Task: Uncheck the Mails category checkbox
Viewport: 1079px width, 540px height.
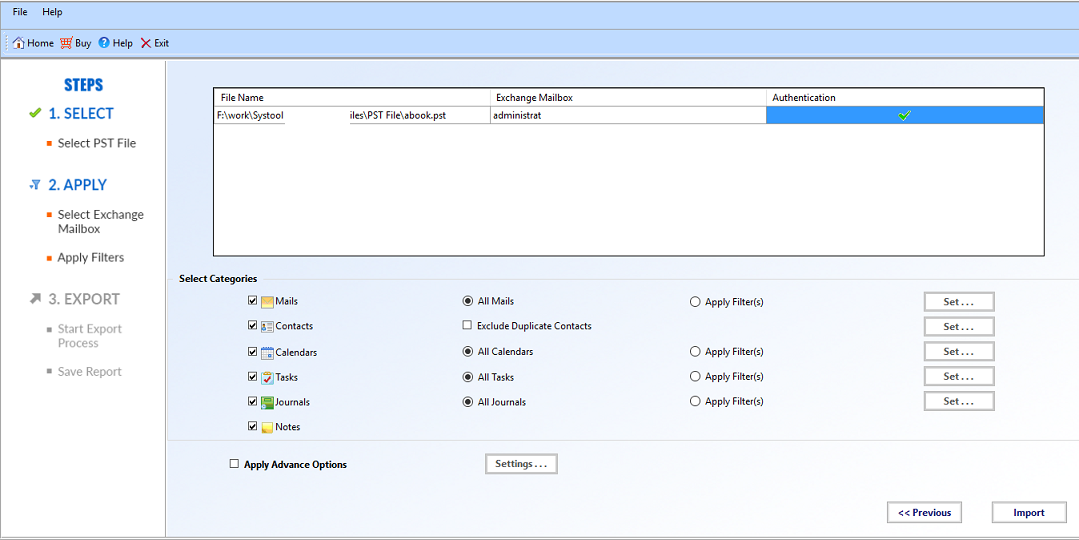Action: [x=253, y=301]
